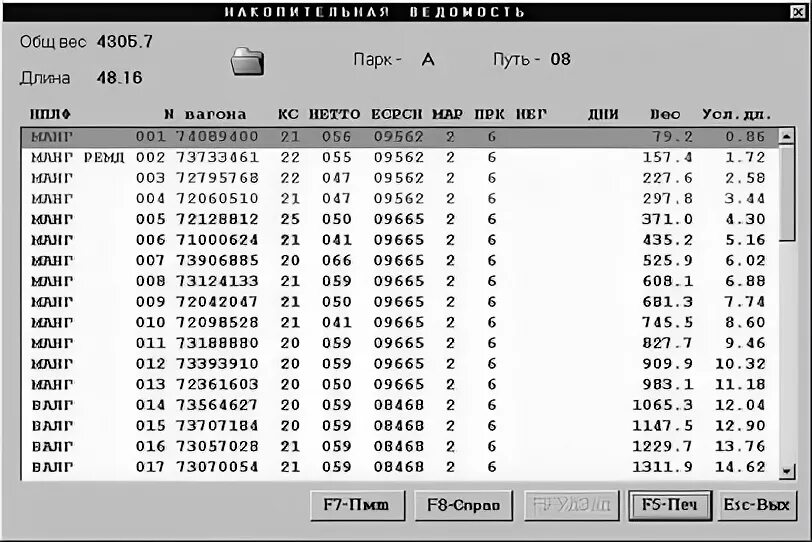The height and width of the screenshot is (542, 812).
Task: Close the Накопительная ведомость window
Action: coord(798,12)
